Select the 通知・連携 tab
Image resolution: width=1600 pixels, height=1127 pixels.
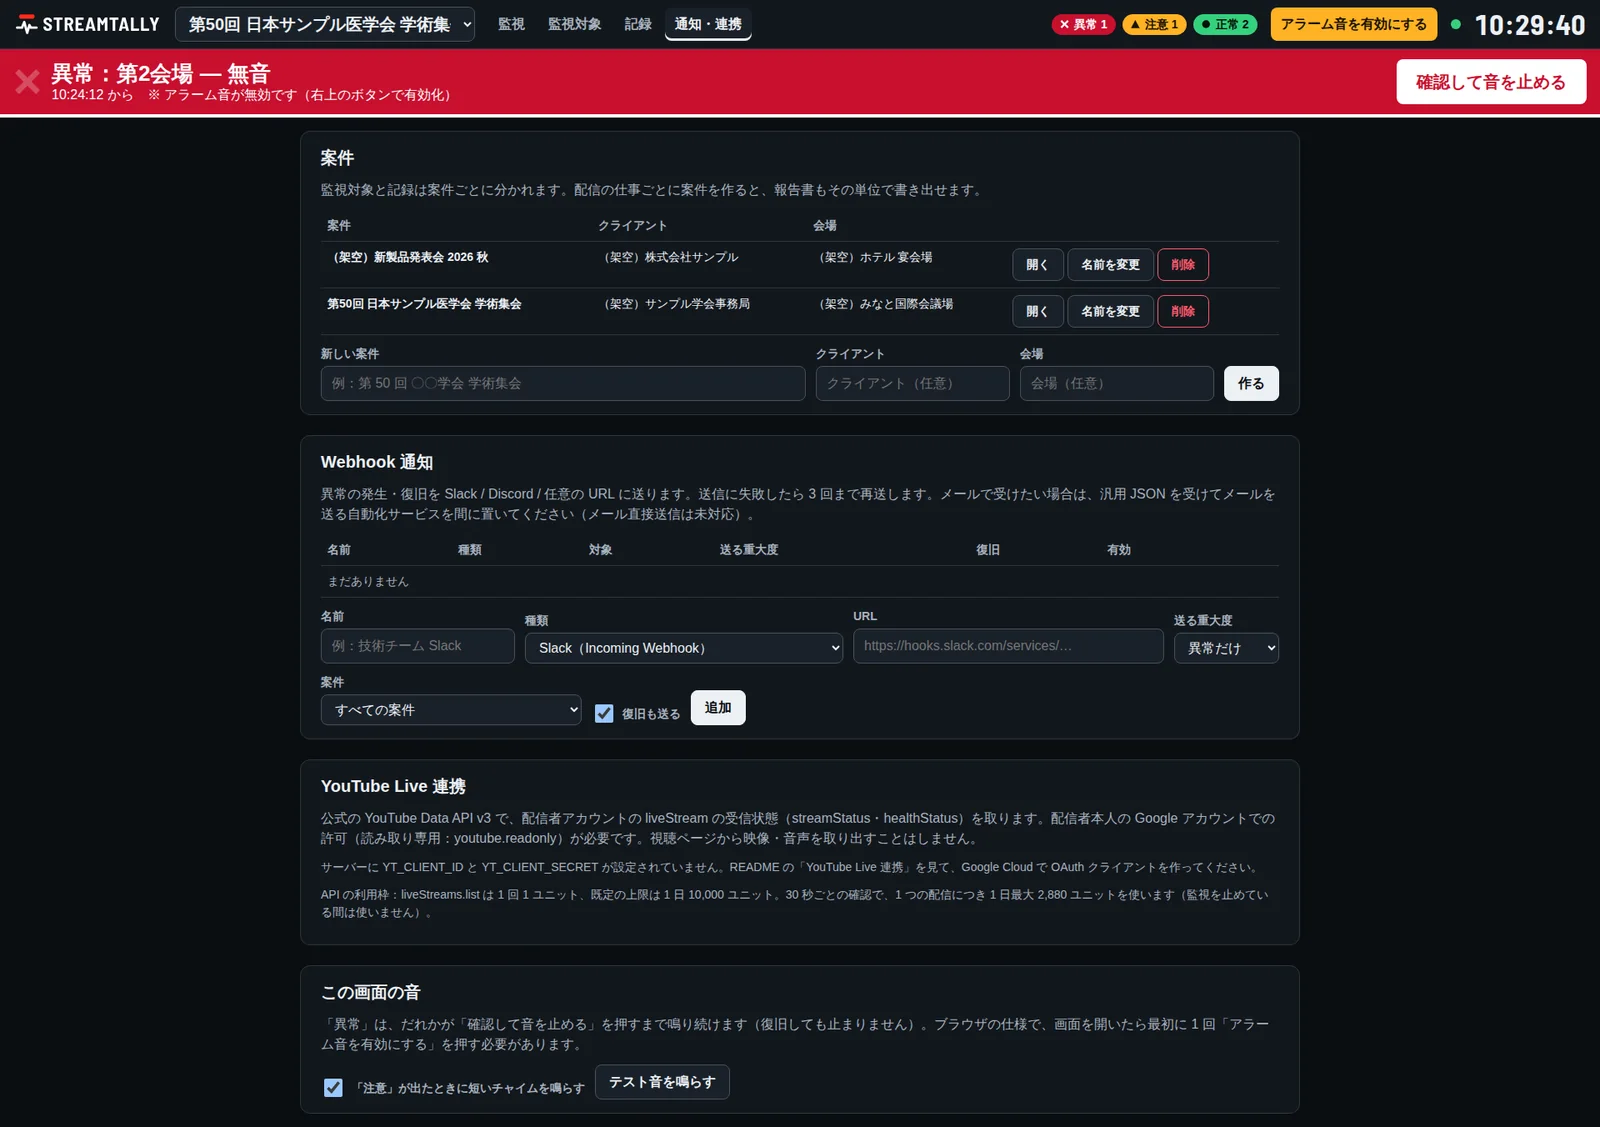[x=708, y=24]
